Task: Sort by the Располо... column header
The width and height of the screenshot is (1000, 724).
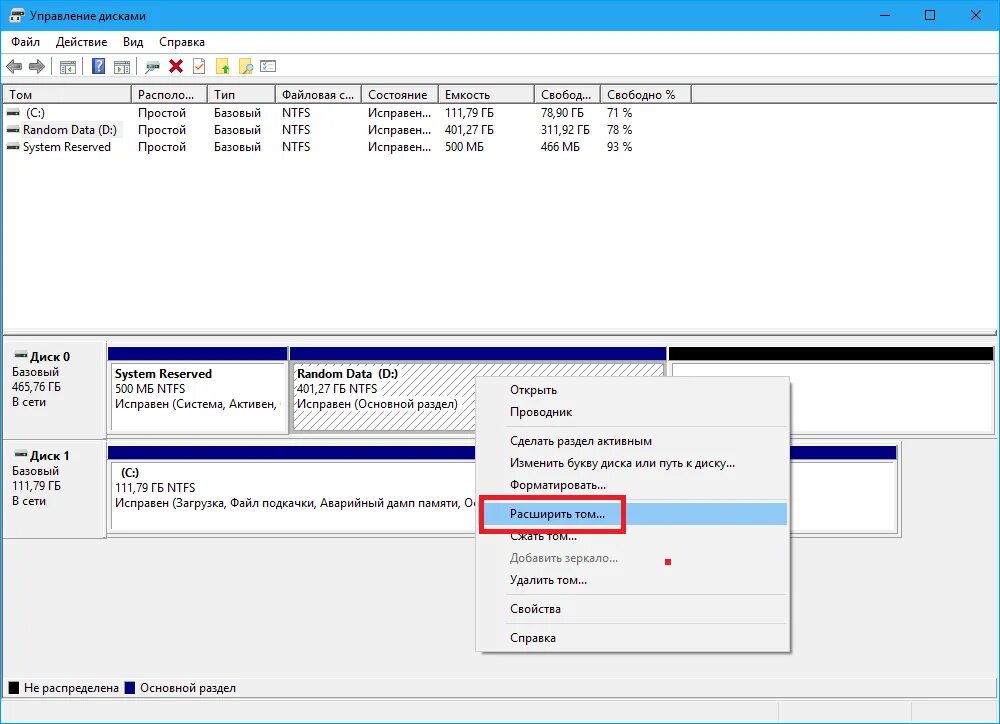Action: [x=170, y=94]
